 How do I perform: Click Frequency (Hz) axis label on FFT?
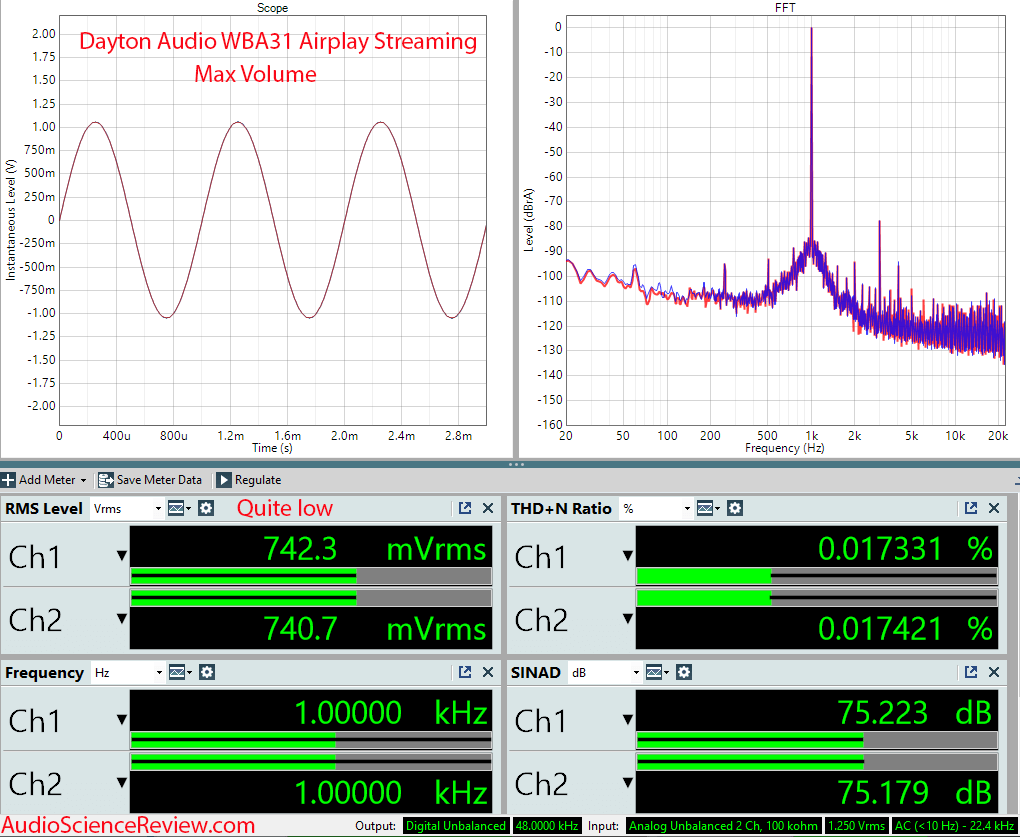click(x=785, y=448)
